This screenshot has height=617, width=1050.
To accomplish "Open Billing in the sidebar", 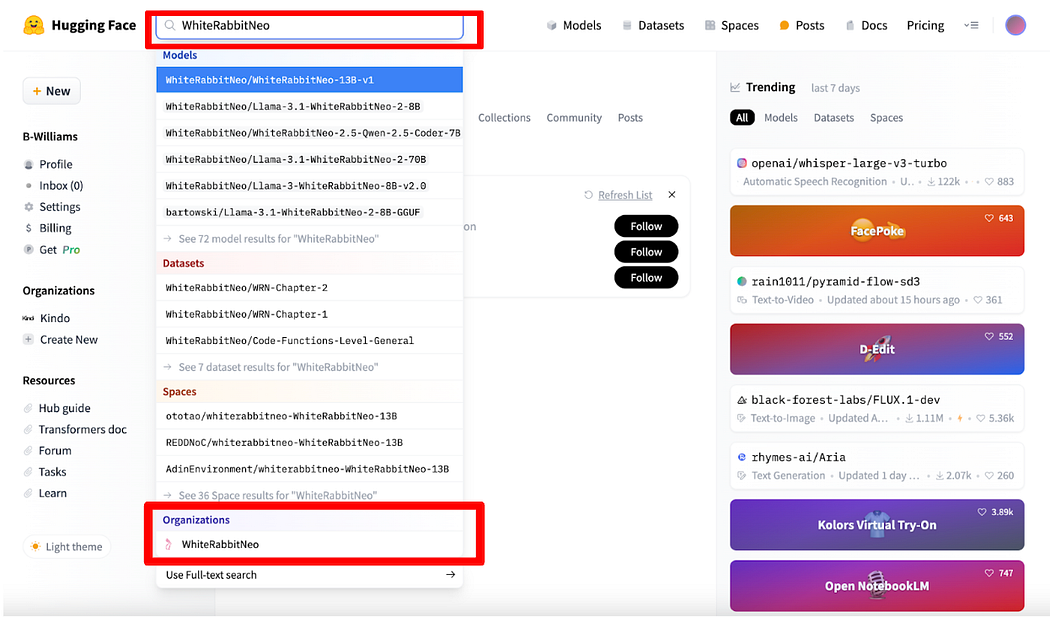I will (48, 228).
